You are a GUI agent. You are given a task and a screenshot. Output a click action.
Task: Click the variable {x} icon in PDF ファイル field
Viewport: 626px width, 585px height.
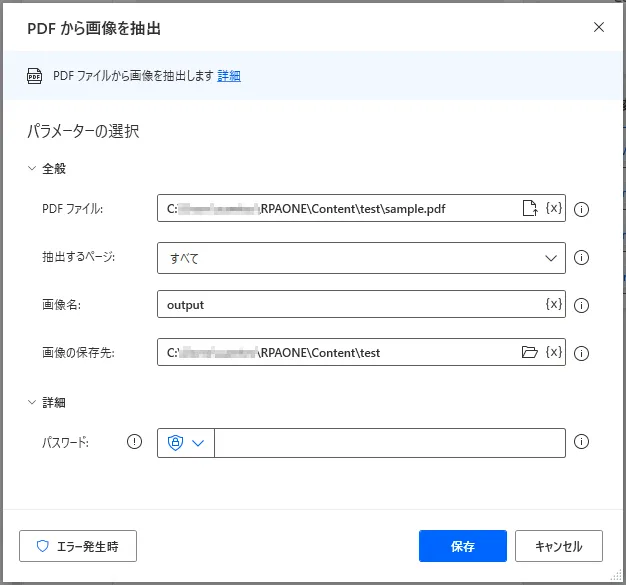click(x=553, y=209)
